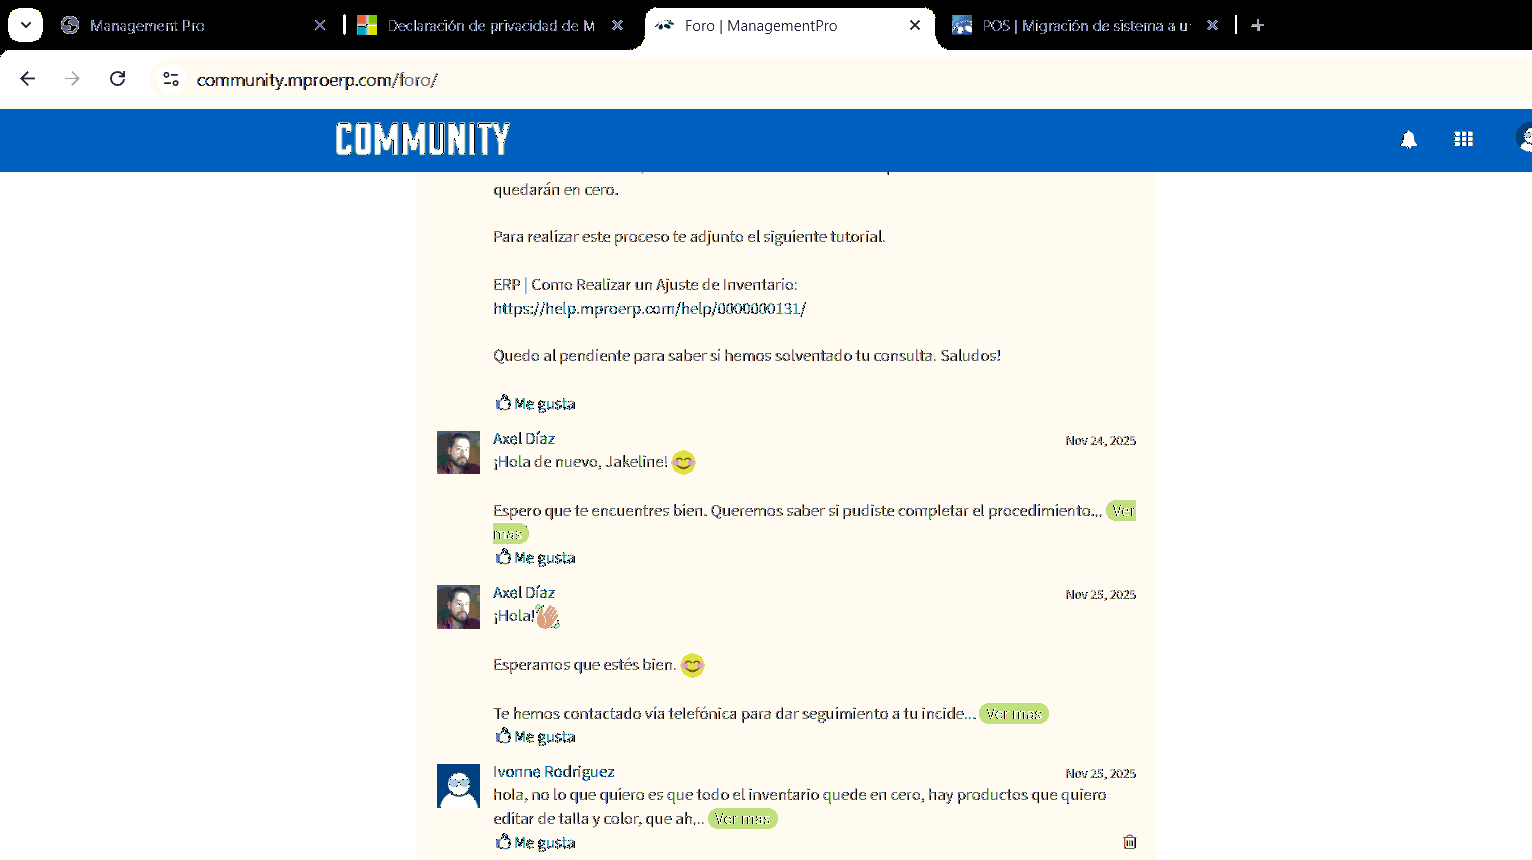Switch to the Management Pro tab

point(147,26)
